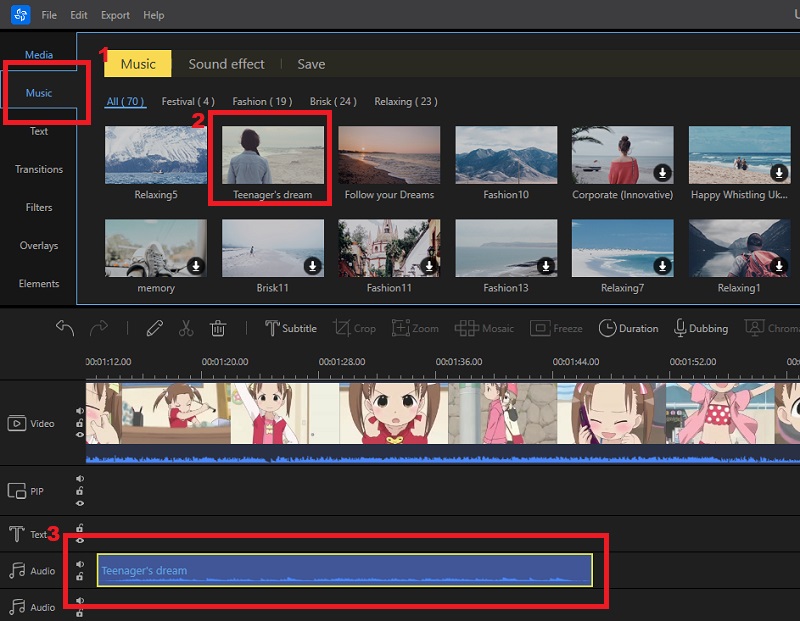Open the File menu

pyautogui.click(x=49, y=16)
